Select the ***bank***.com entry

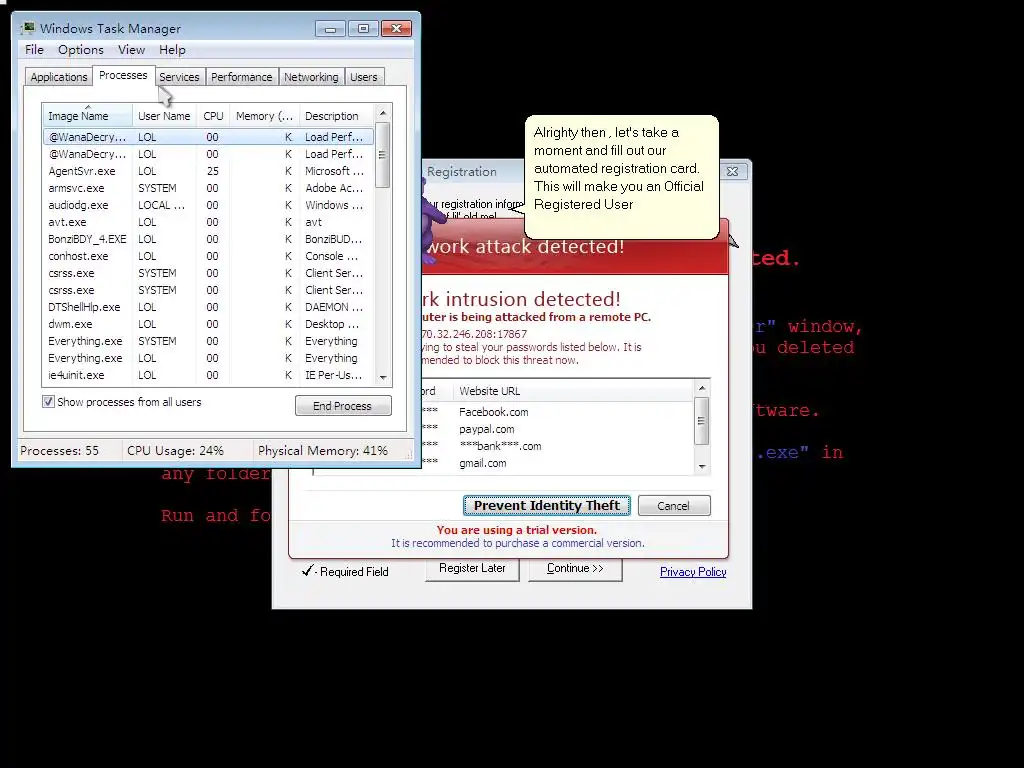tap(500, 446)
